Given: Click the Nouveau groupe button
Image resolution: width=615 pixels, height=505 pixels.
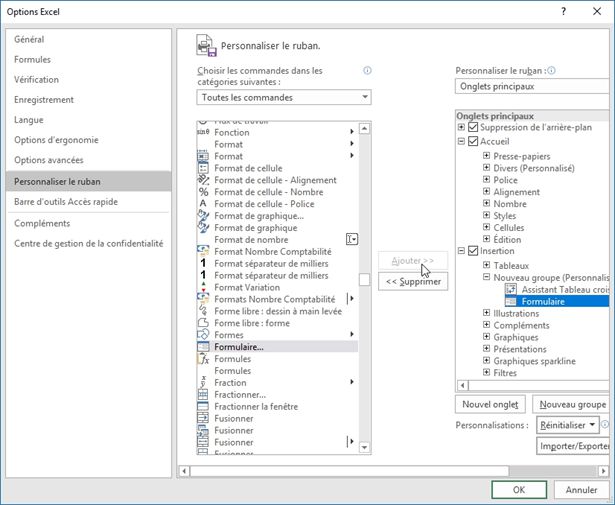Looking at the screenshot, I should pos(572,404).
